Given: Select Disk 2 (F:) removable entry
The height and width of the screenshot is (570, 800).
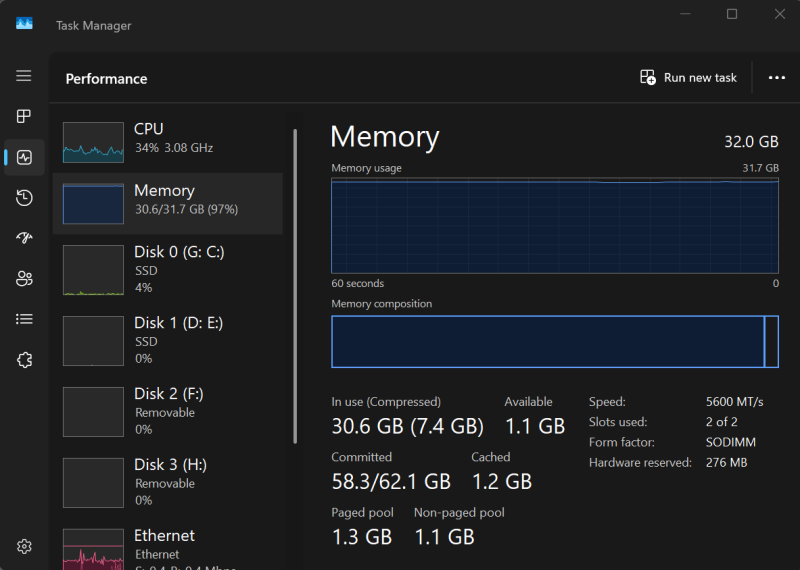Looking at the screenshot, I should [x=168, y=411].
